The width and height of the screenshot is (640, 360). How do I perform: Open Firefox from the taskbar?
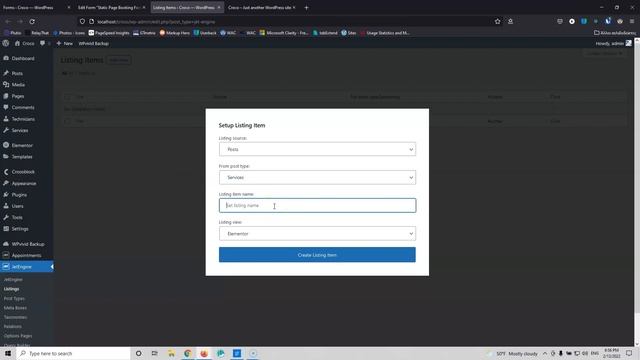(204, 353)
